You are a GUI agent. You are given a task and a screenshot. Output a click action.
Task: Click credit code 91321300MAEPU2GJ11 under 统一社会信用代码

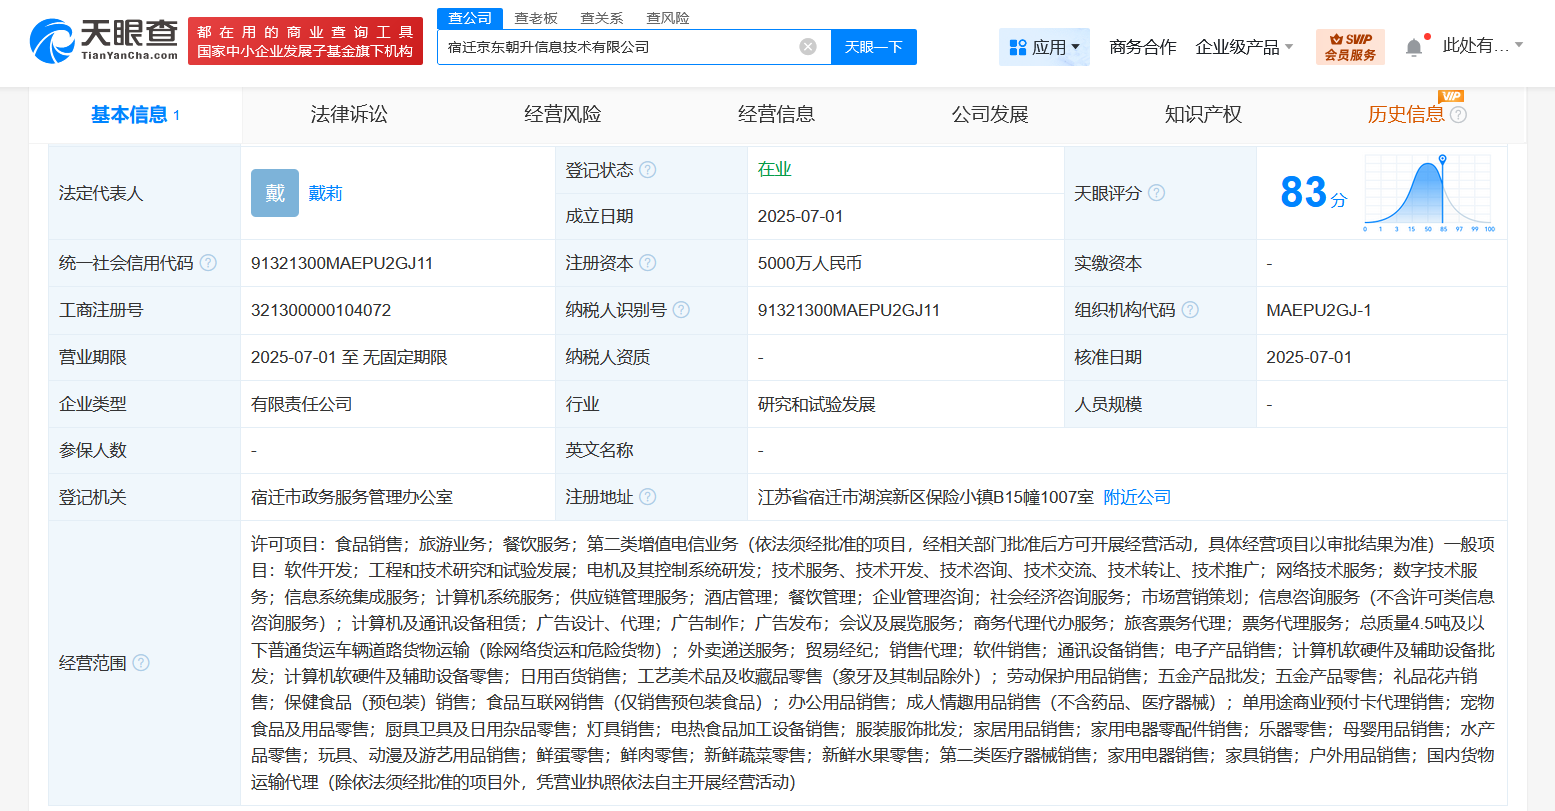click(342, 263)
